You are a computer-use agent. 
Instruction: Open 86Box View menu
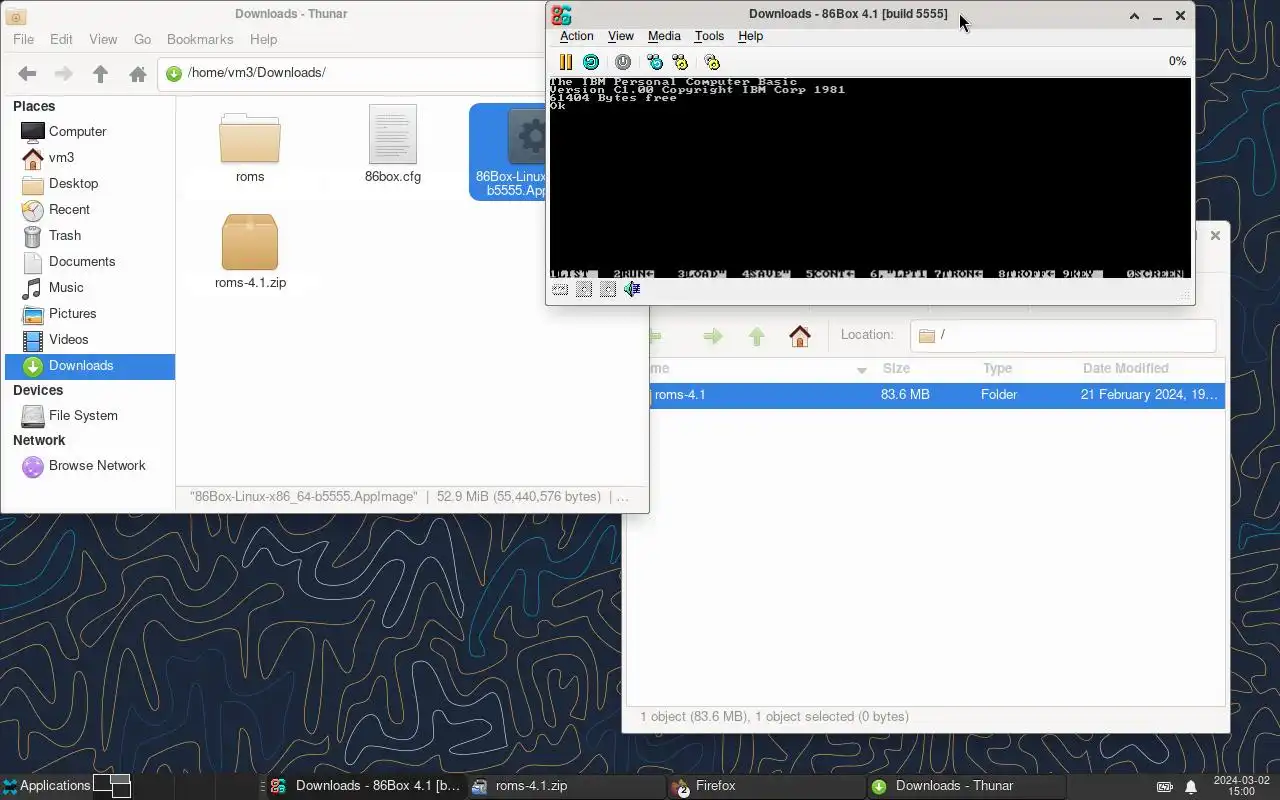[620, 36]
